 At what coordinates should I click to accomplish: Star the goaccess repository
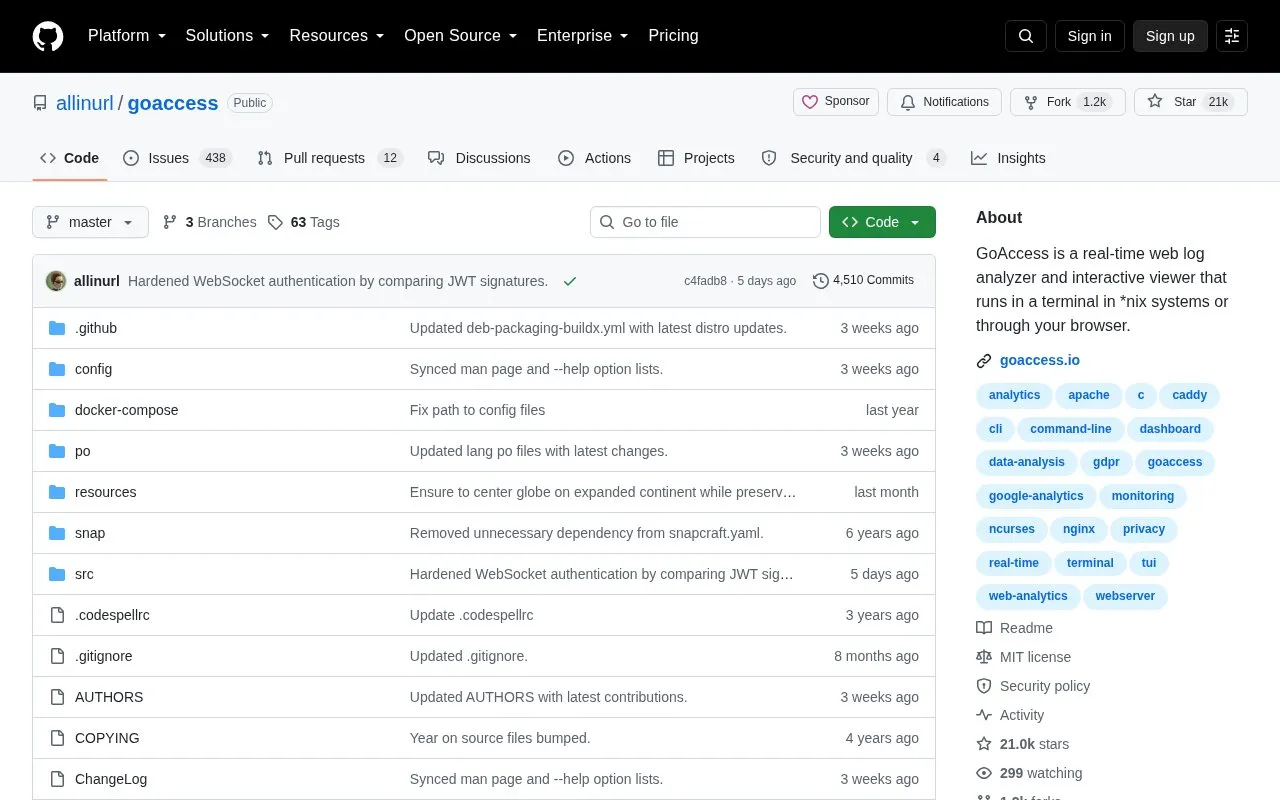(1191, 102)
